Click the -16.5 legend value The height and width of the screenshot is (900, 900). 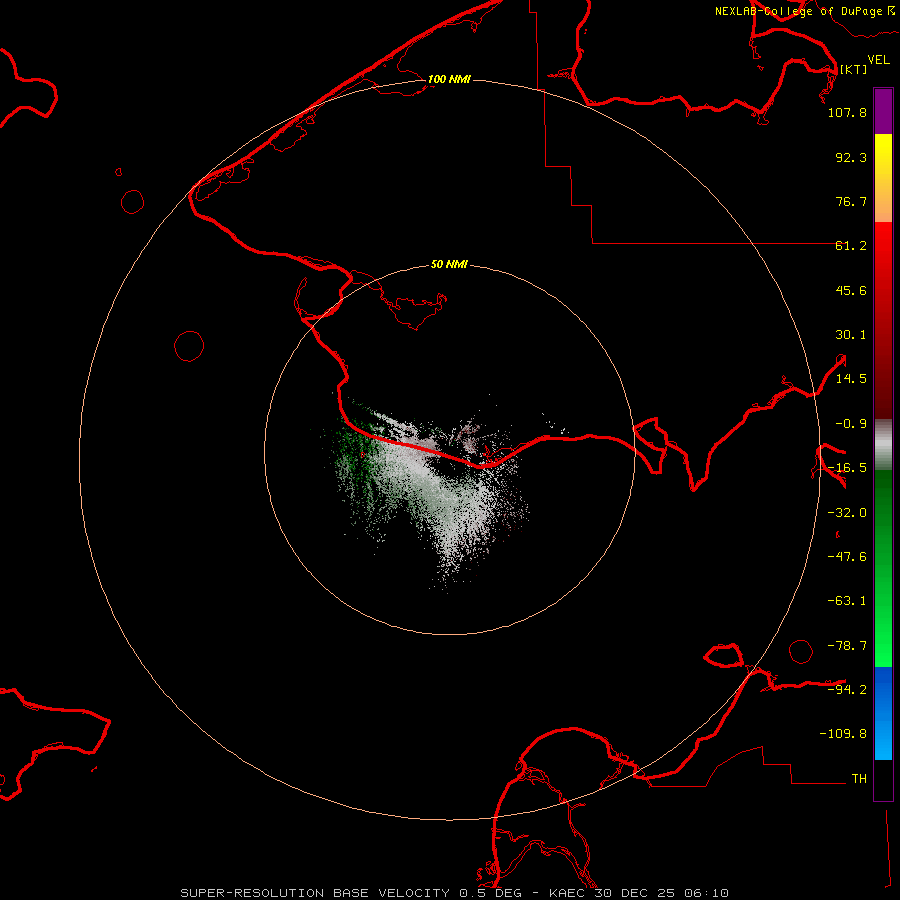(x=847, y=468)
